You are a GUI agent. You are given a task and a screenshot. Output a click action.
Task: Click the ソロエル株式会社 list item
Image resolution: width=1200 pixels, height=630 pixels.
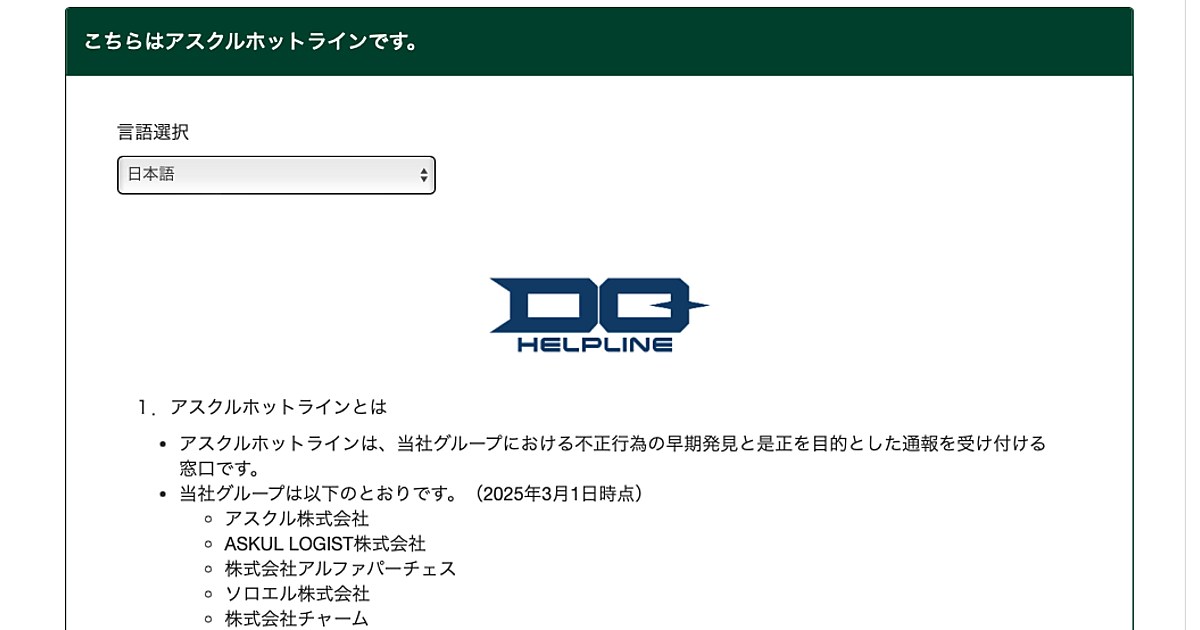(x=297, y=594)
